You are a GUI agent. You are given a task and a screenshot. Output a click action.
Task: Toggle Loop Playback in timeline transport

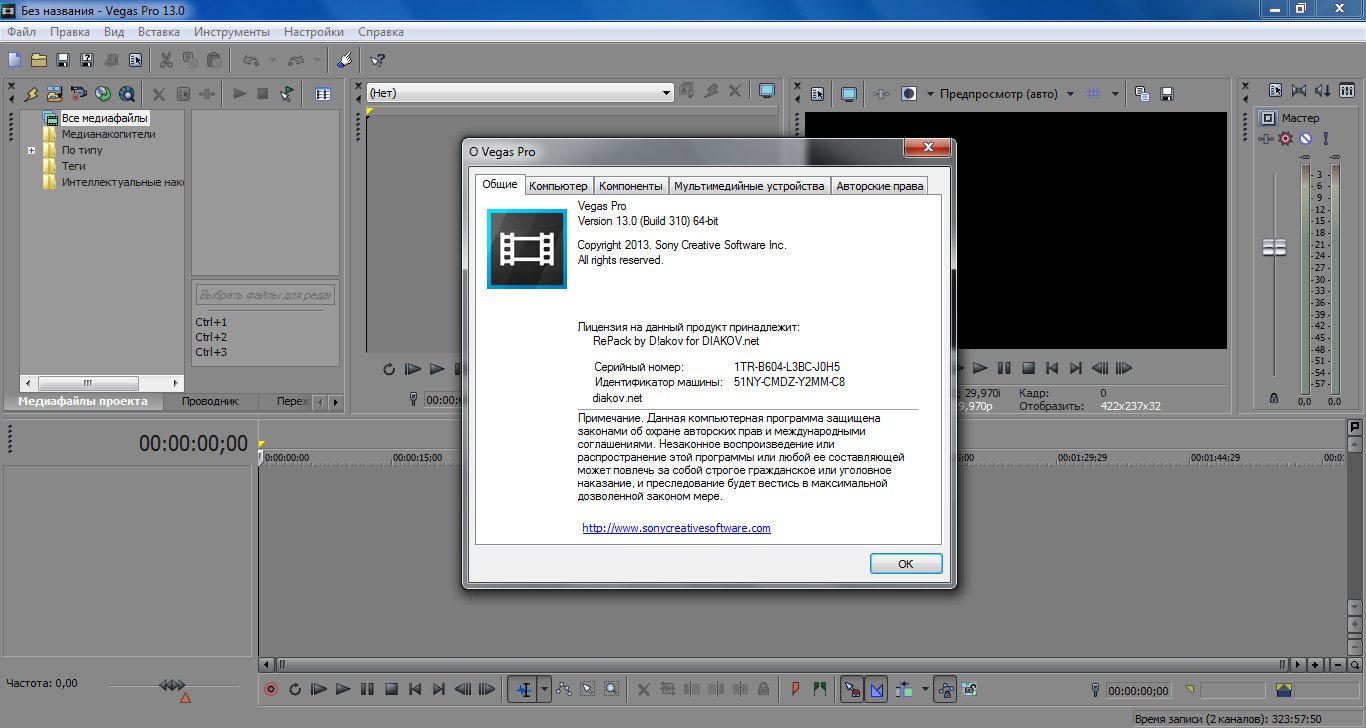295,689
